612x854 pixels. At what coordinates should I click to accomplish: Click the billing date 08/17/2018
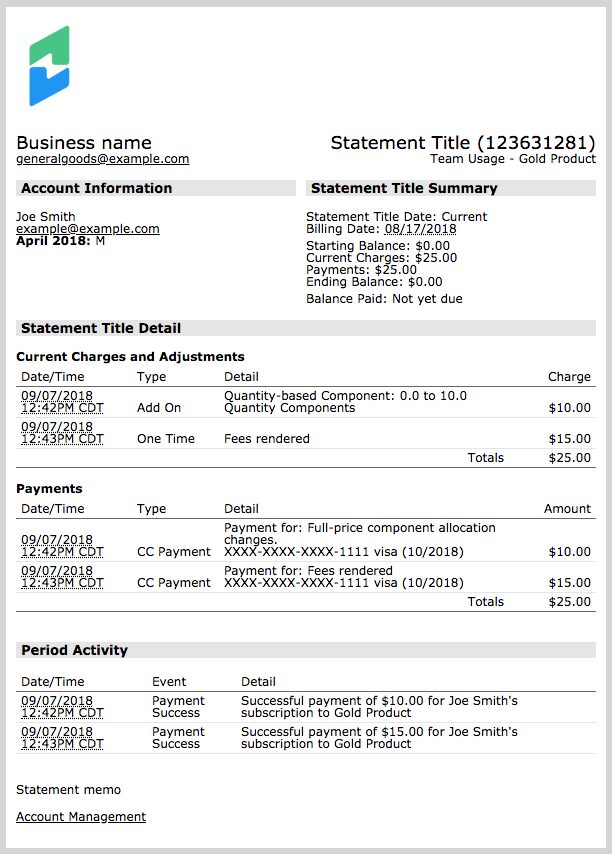pyautogui.click(x=420, y=229)
